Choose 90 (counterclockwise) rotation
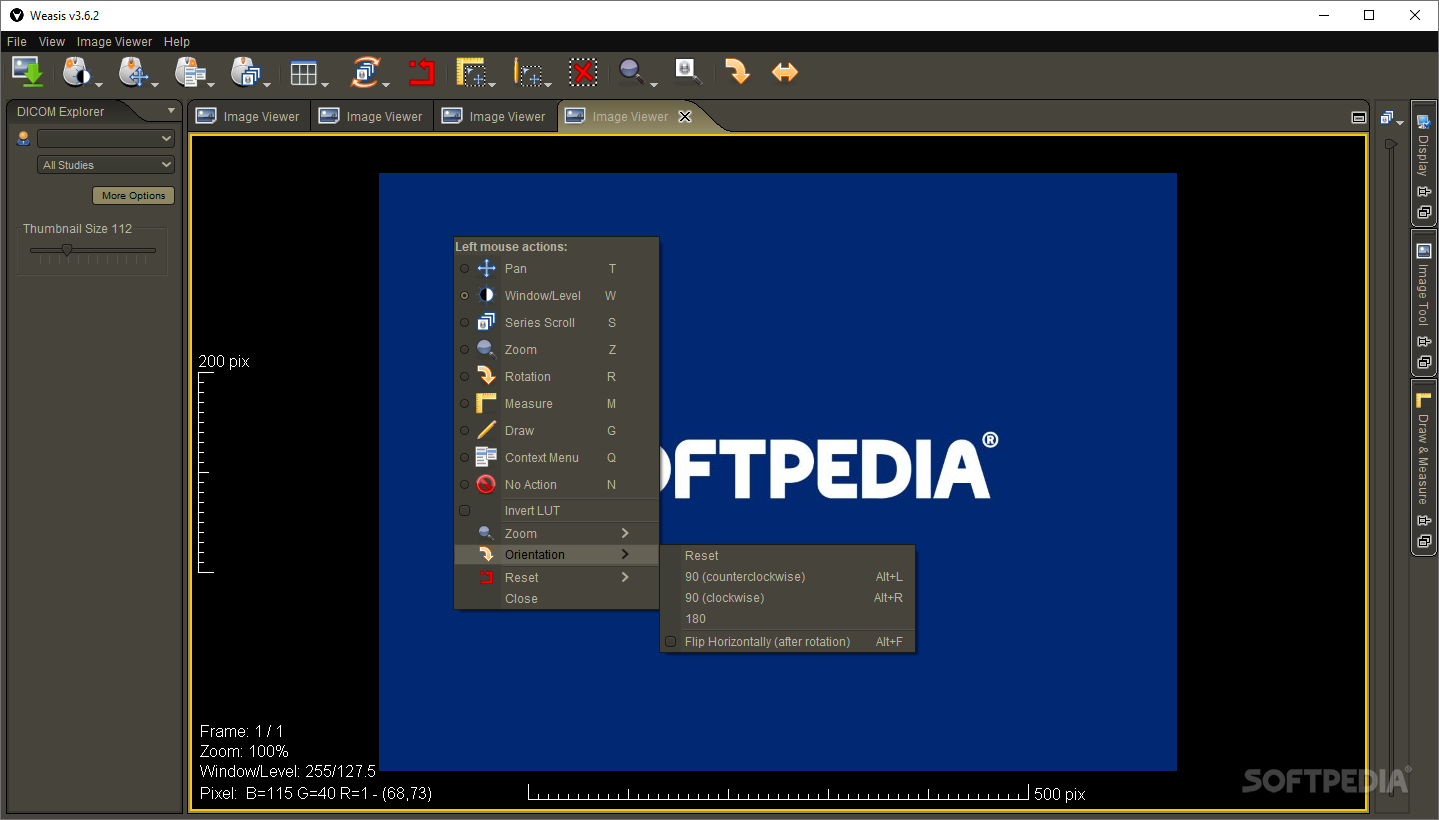Viewport: 1439px width, 820px height. (788, 576)
